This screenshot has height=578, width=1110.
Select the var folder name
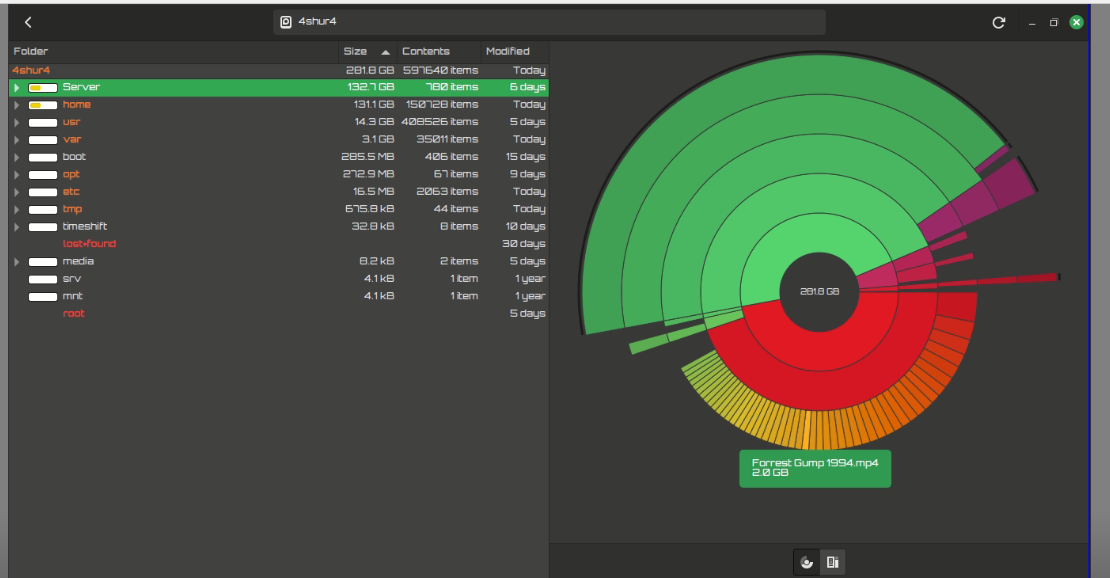pos(71,140)
